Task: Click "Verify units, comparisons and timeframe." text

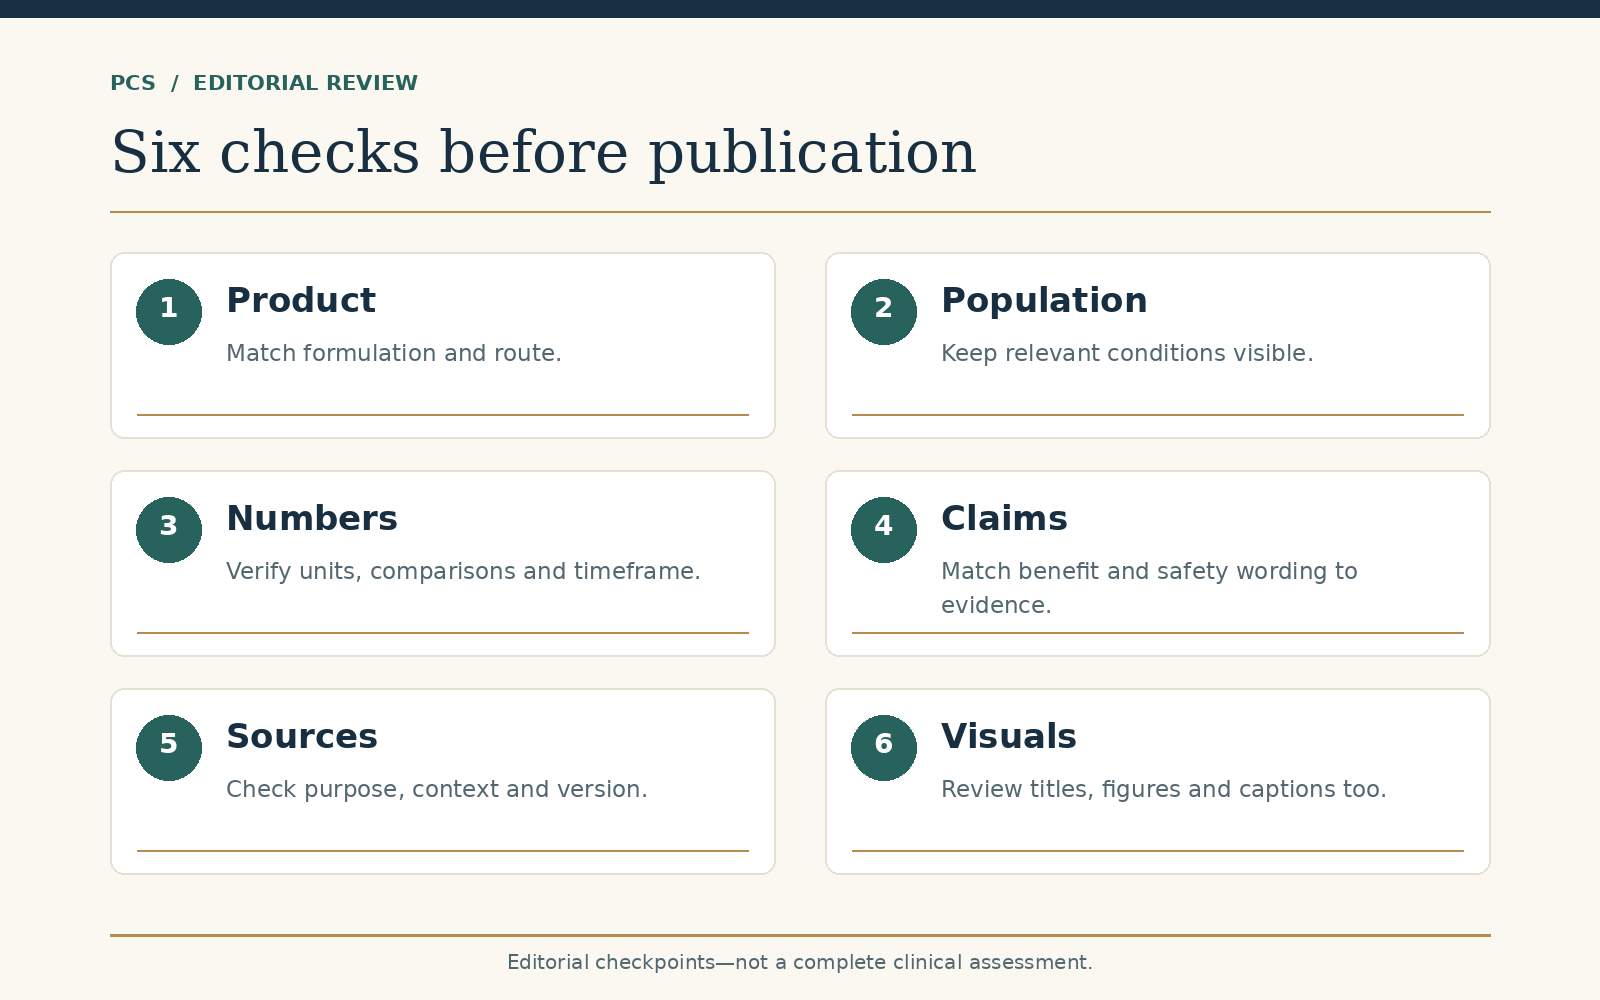Action: 463,571
